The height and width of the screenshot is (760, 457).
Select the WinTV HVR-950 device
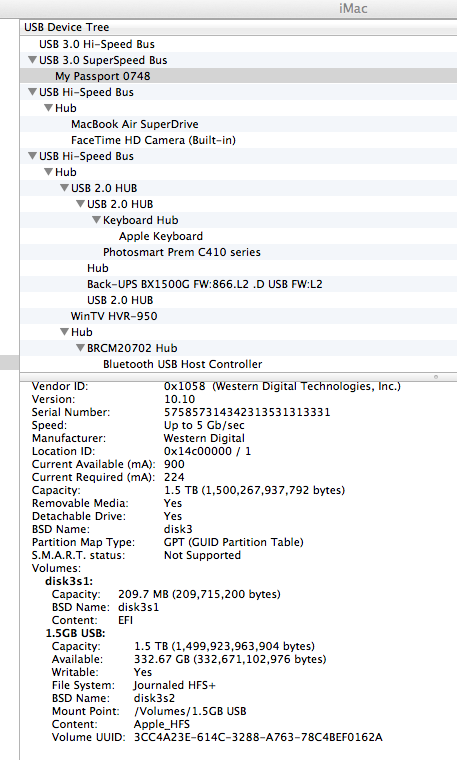[x=238, y=316]
